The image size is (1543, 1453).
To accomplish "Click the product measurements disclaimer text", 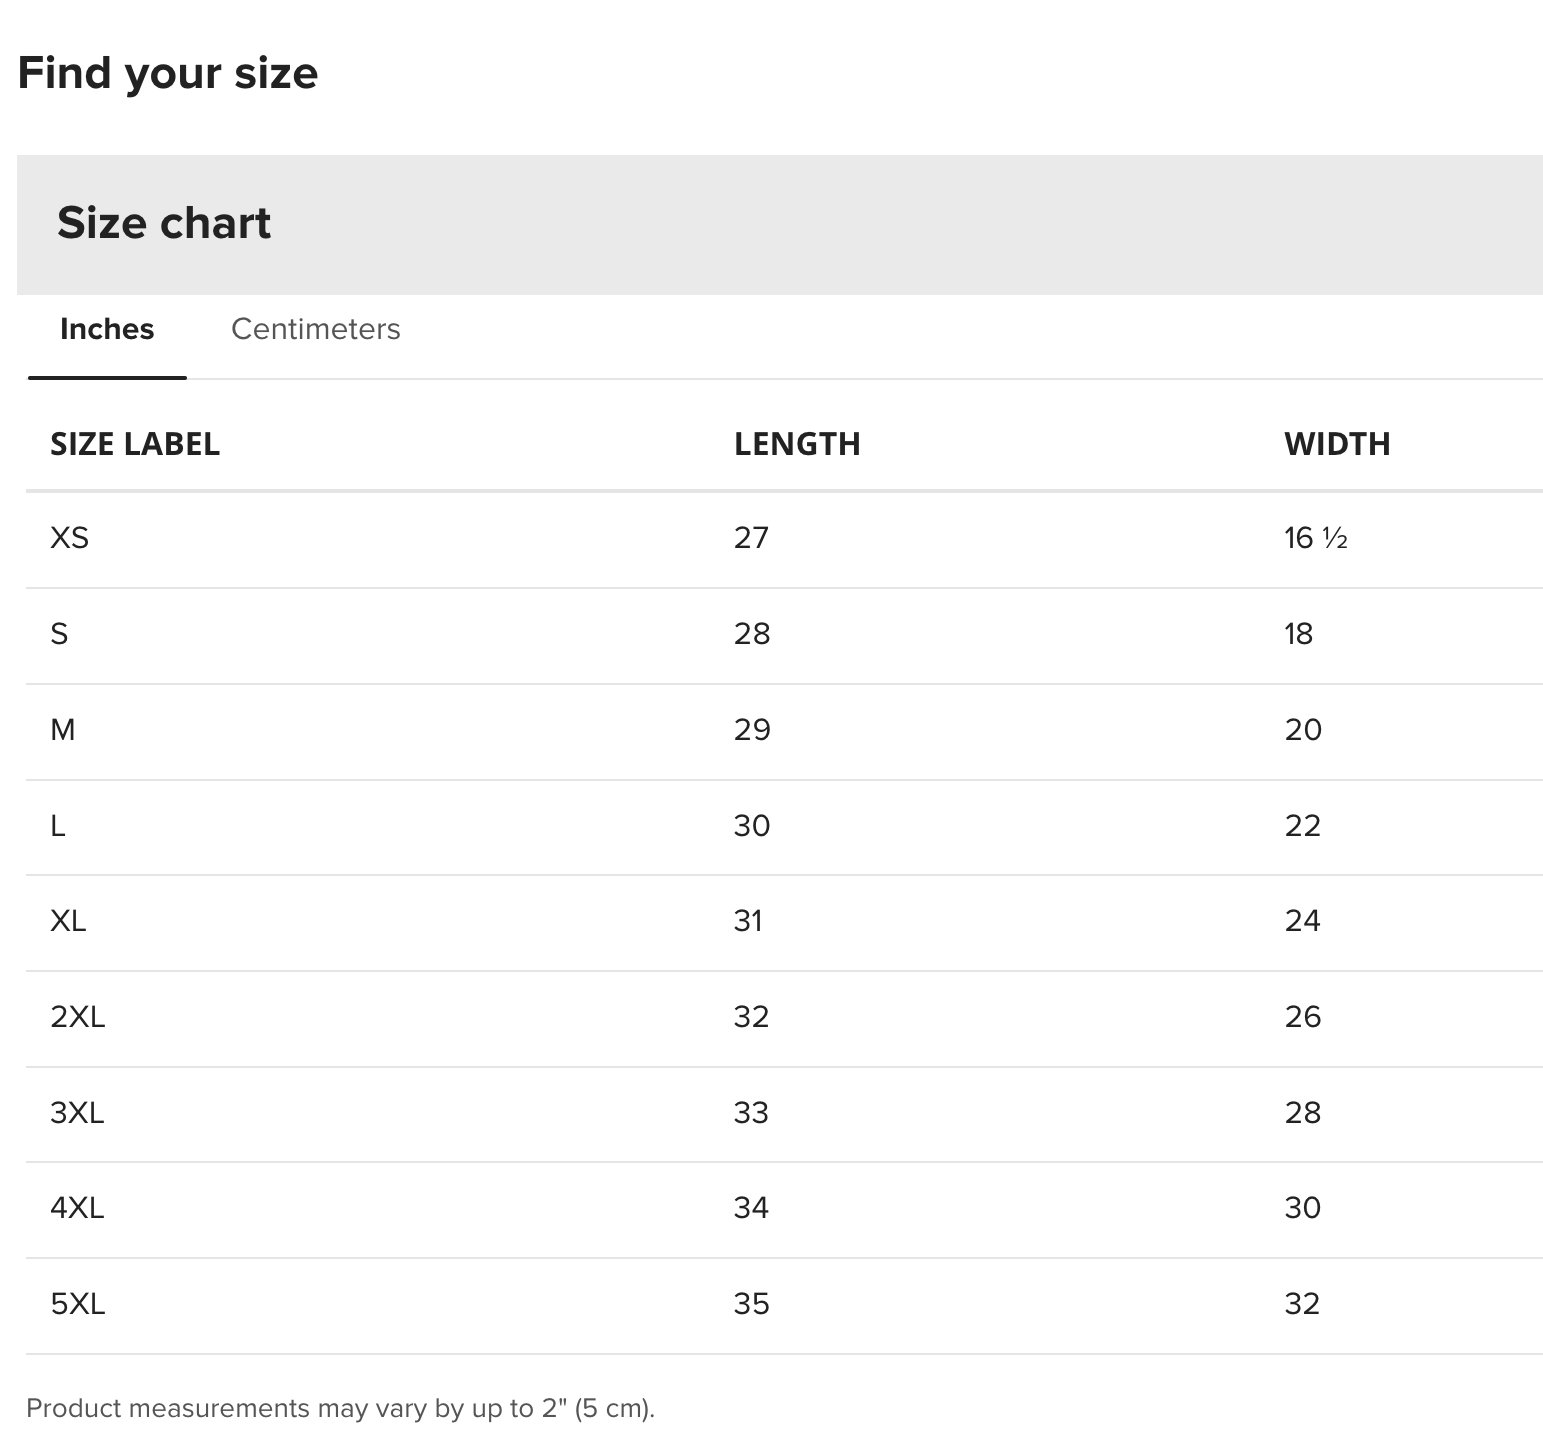I will [x=341, y=1409].
